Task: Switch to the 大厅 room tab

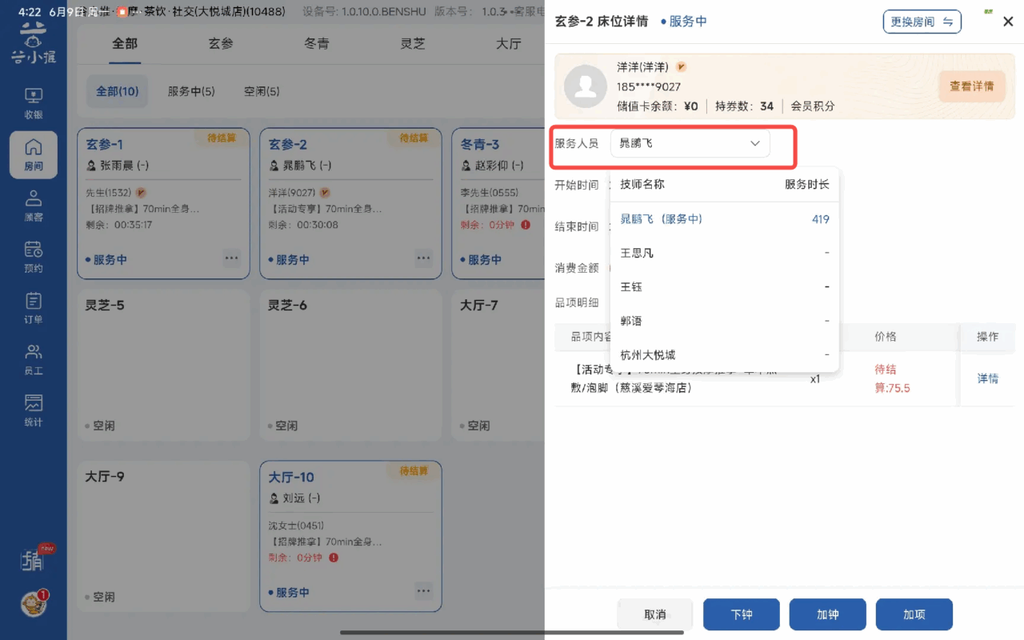Action: (508, 44)
